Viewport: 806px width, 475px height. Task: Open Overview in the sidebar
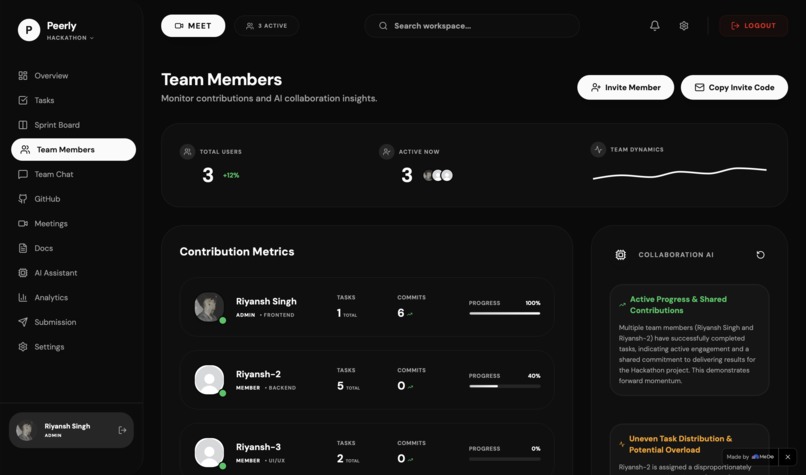coord(73,76)
